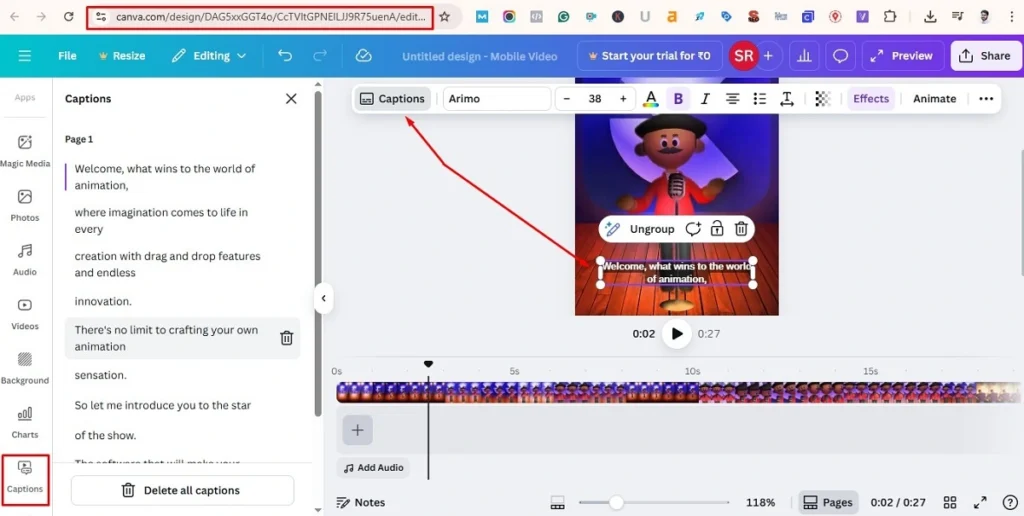Open the Magic Media app

tap(25, 151)
